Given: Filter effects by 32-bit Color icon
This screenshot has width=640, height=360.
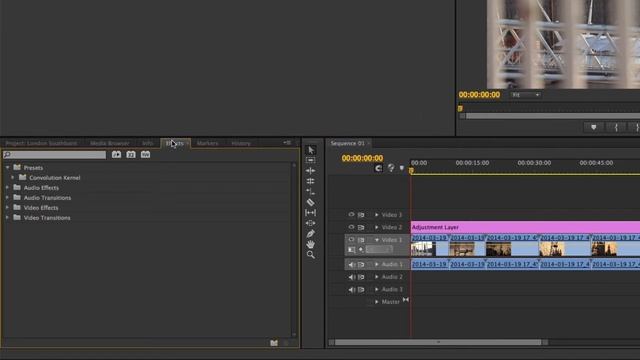Looking at the screenshot, I should click(131, 155).
